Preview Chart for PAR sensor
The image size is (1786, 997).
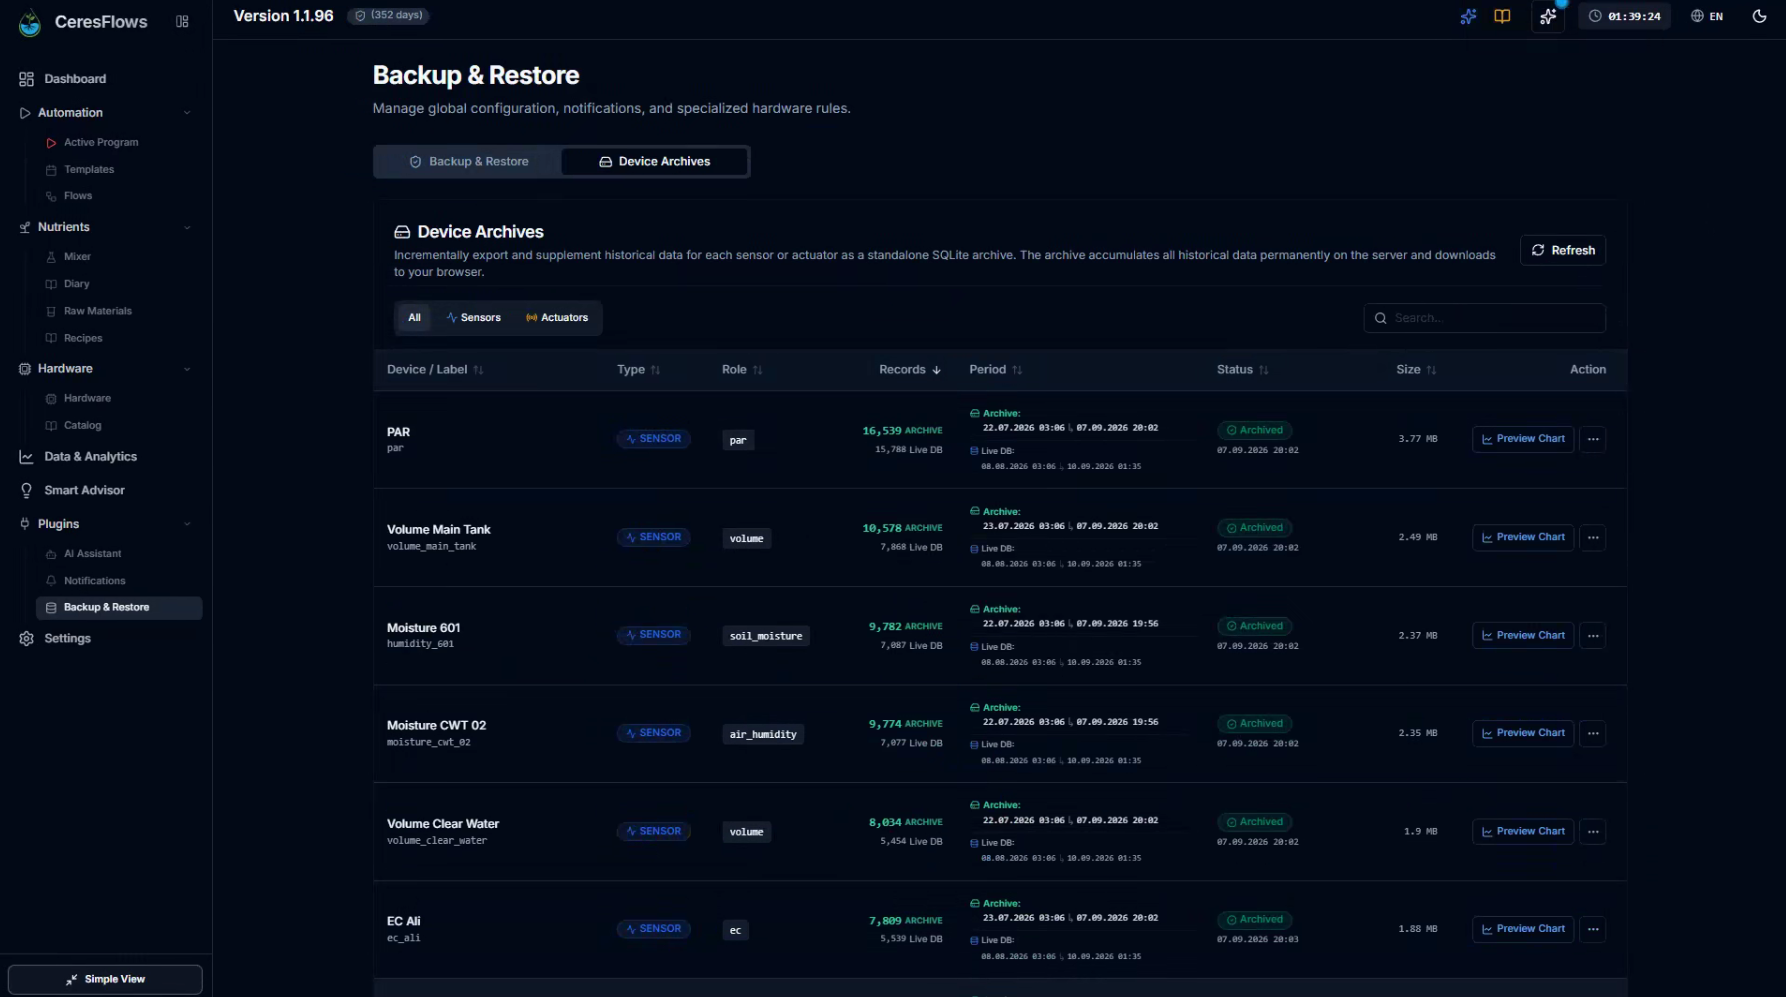point(1523,439)
